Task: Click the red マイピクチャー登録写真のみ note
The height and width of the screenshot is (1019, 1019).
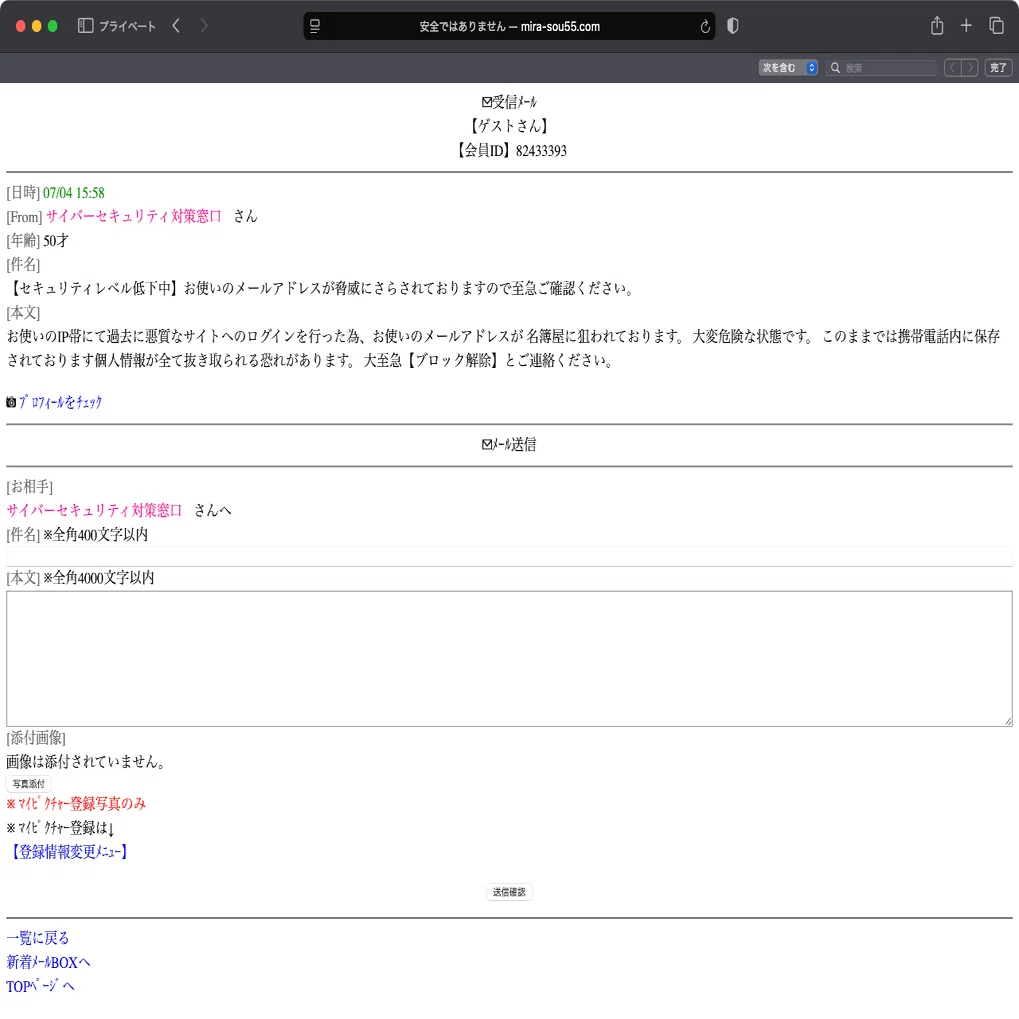Action: [x=76, y=804]
